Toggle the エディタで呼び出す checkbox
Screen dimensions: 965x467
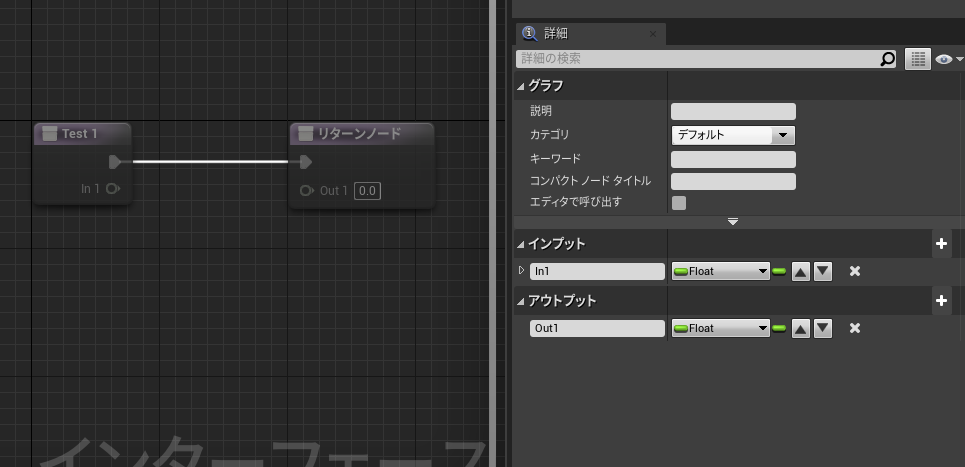(679, 202)
